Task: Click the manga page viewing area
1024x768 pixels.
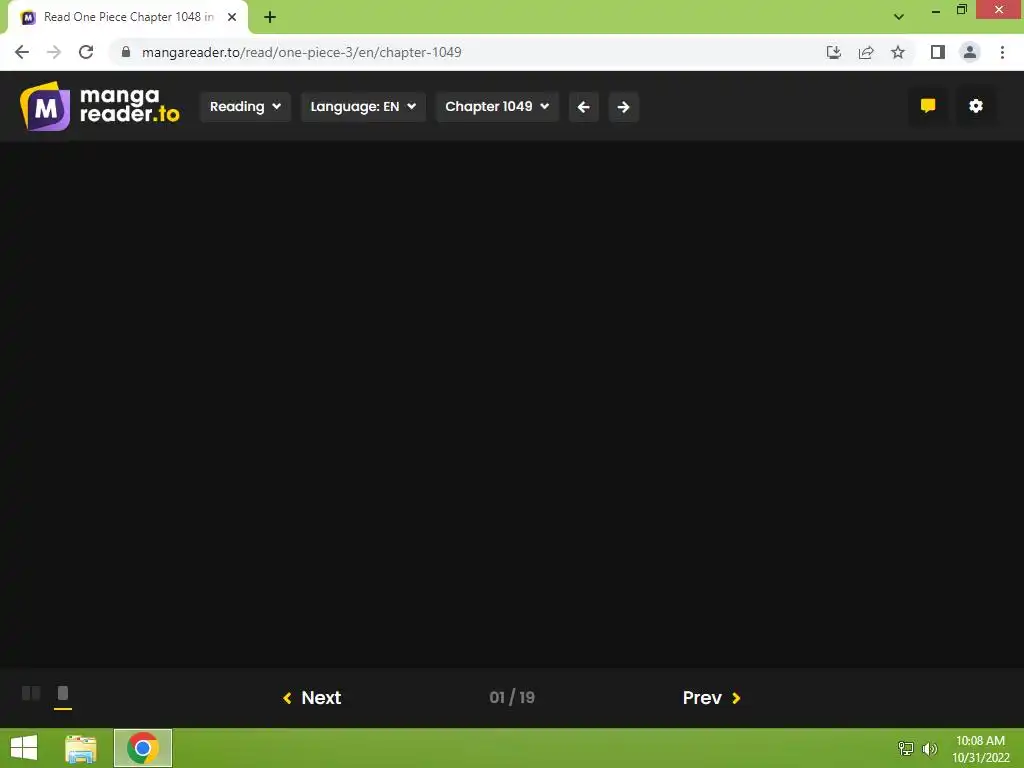Action: [x=512, y=404]
